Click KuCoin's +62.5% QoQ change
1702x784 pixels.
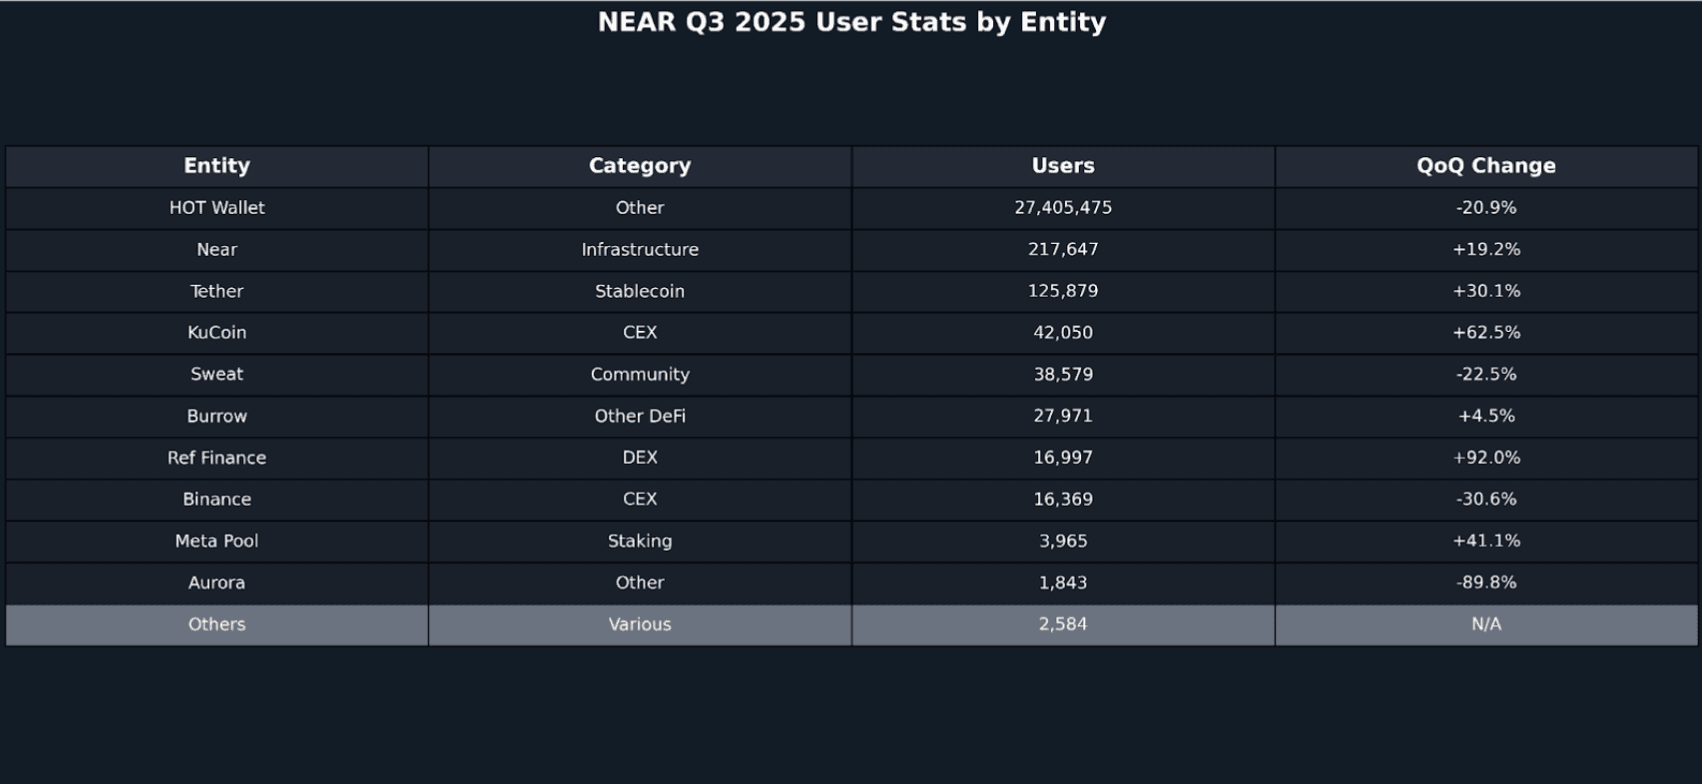[1485, 333]
